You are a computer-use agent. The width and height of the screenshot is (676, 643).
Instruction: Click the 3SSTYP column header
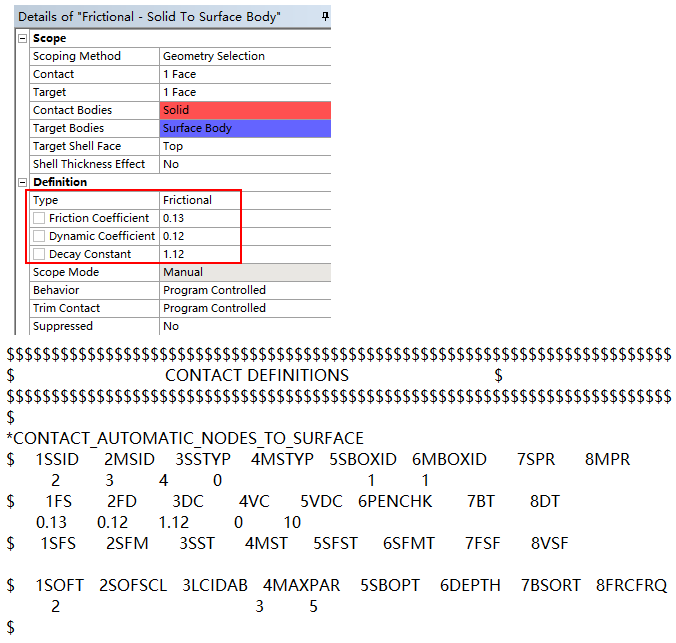[203, 460]
